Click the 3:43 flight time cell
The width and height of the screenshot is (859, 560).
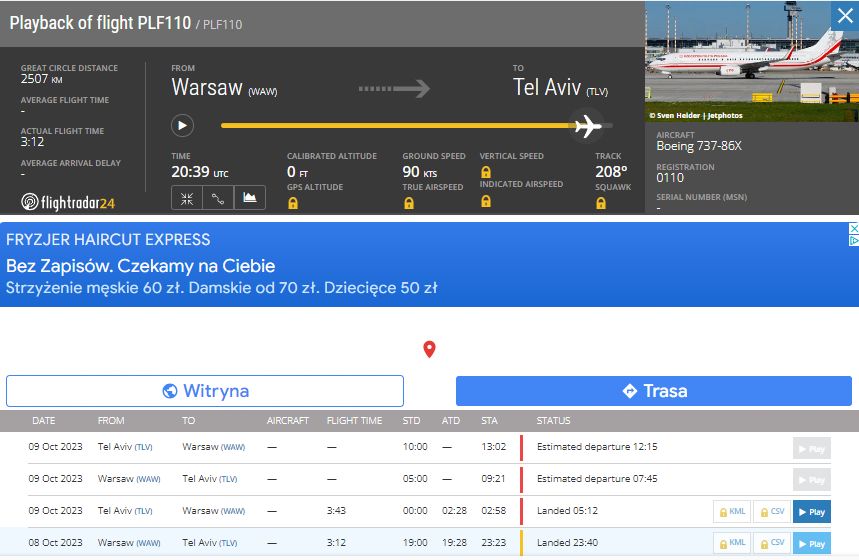(x=336, y=511)
